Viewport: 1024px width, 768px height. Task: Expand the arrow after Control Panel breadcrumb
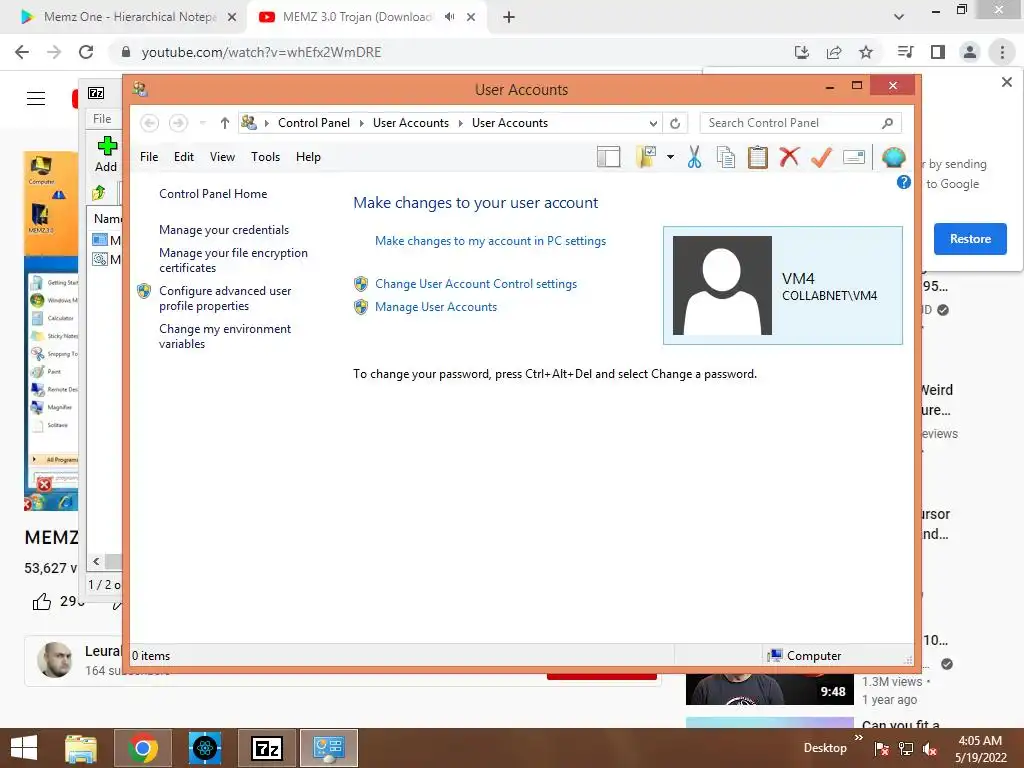362,123
